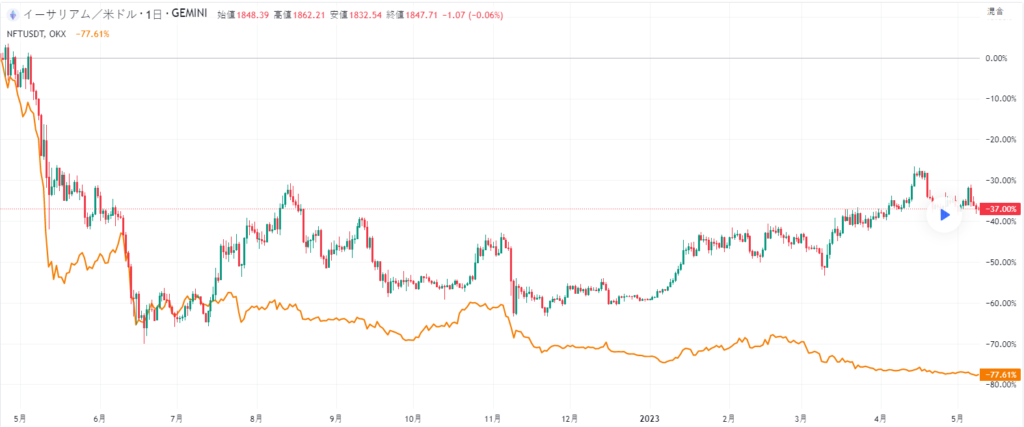The height and width of the screenshot is (427, 1024).
Task: Click the -50.00% level on price scale
Action: click(x=996, y=262)
